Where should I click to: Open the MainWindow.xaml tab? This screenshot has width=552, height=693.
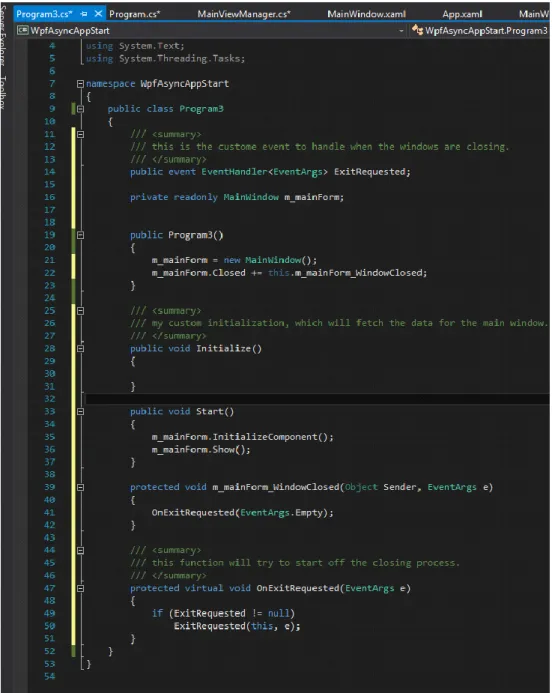(x=366, y=14)
